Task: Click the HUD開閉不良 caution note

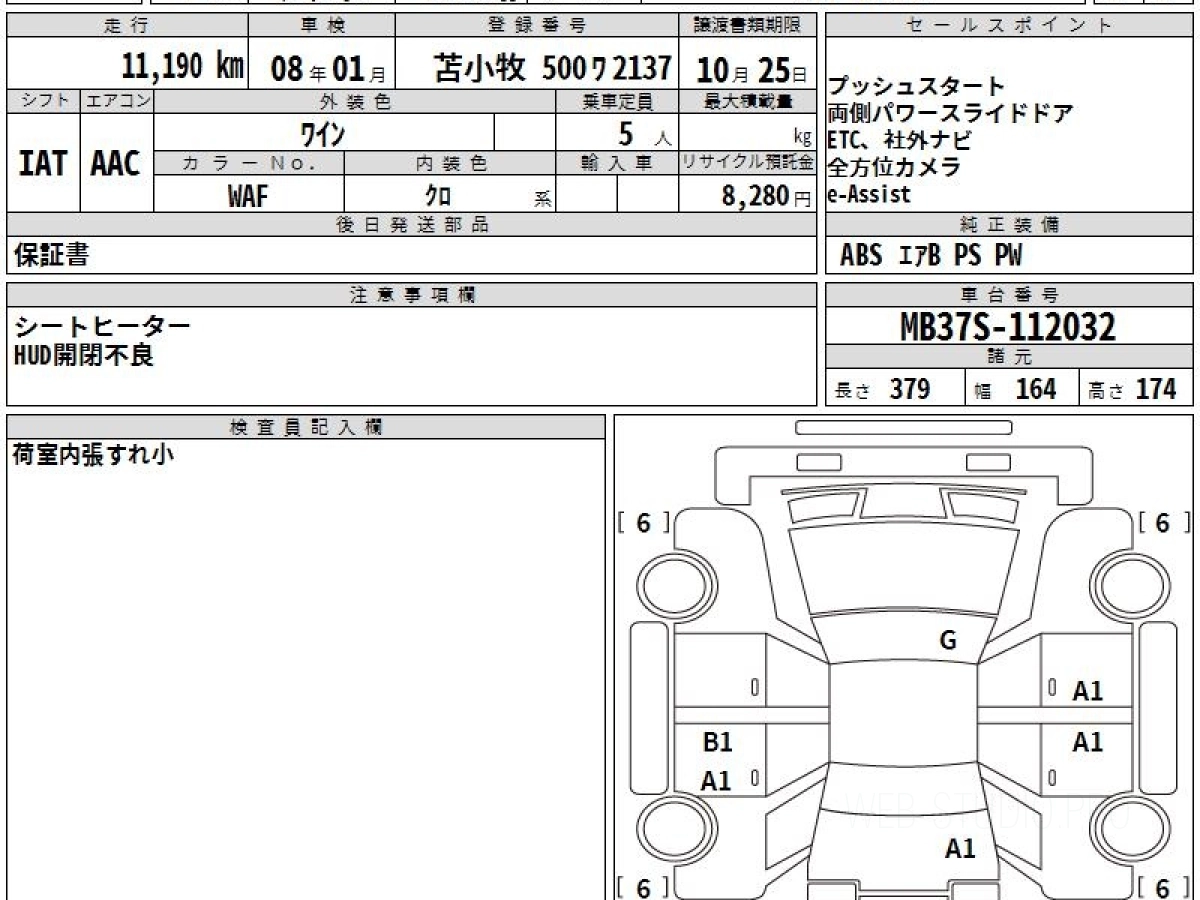Action: click(x=84, y=354)
